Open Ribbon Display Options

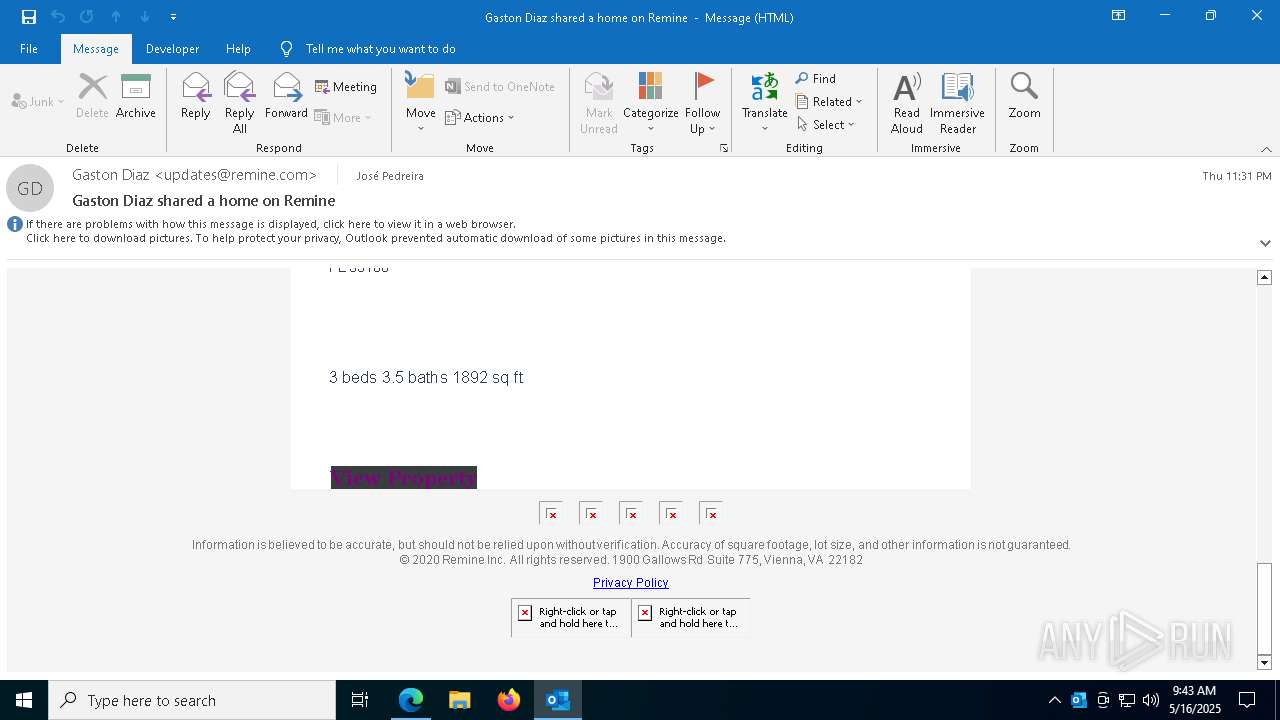pyautogui.click(x=1118, y=16)
